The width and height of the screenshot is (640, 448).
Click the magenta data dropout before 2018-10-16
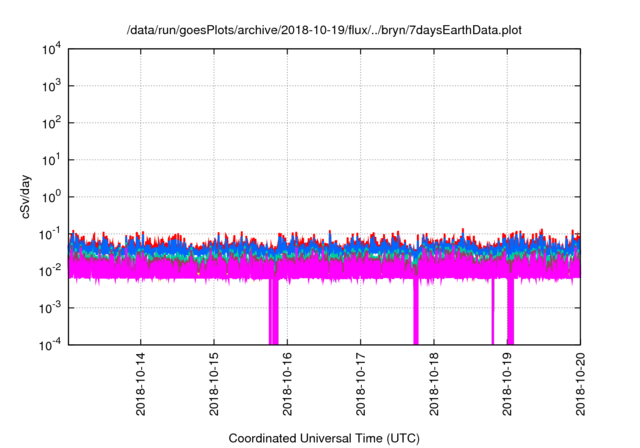(273, 312)
